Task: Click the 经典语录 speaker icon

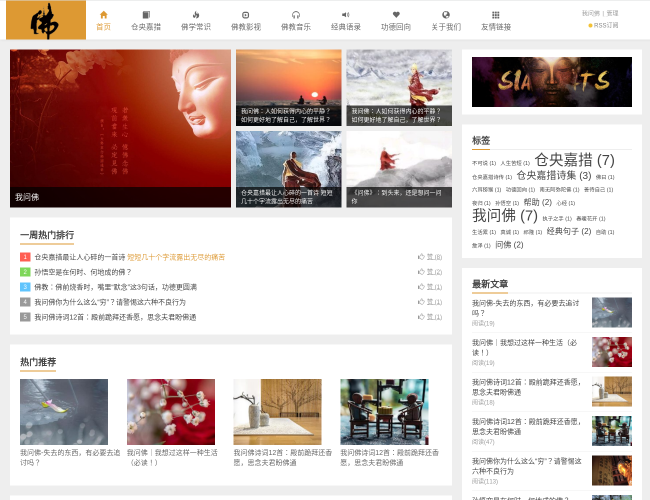Action: tap(346, 15)
